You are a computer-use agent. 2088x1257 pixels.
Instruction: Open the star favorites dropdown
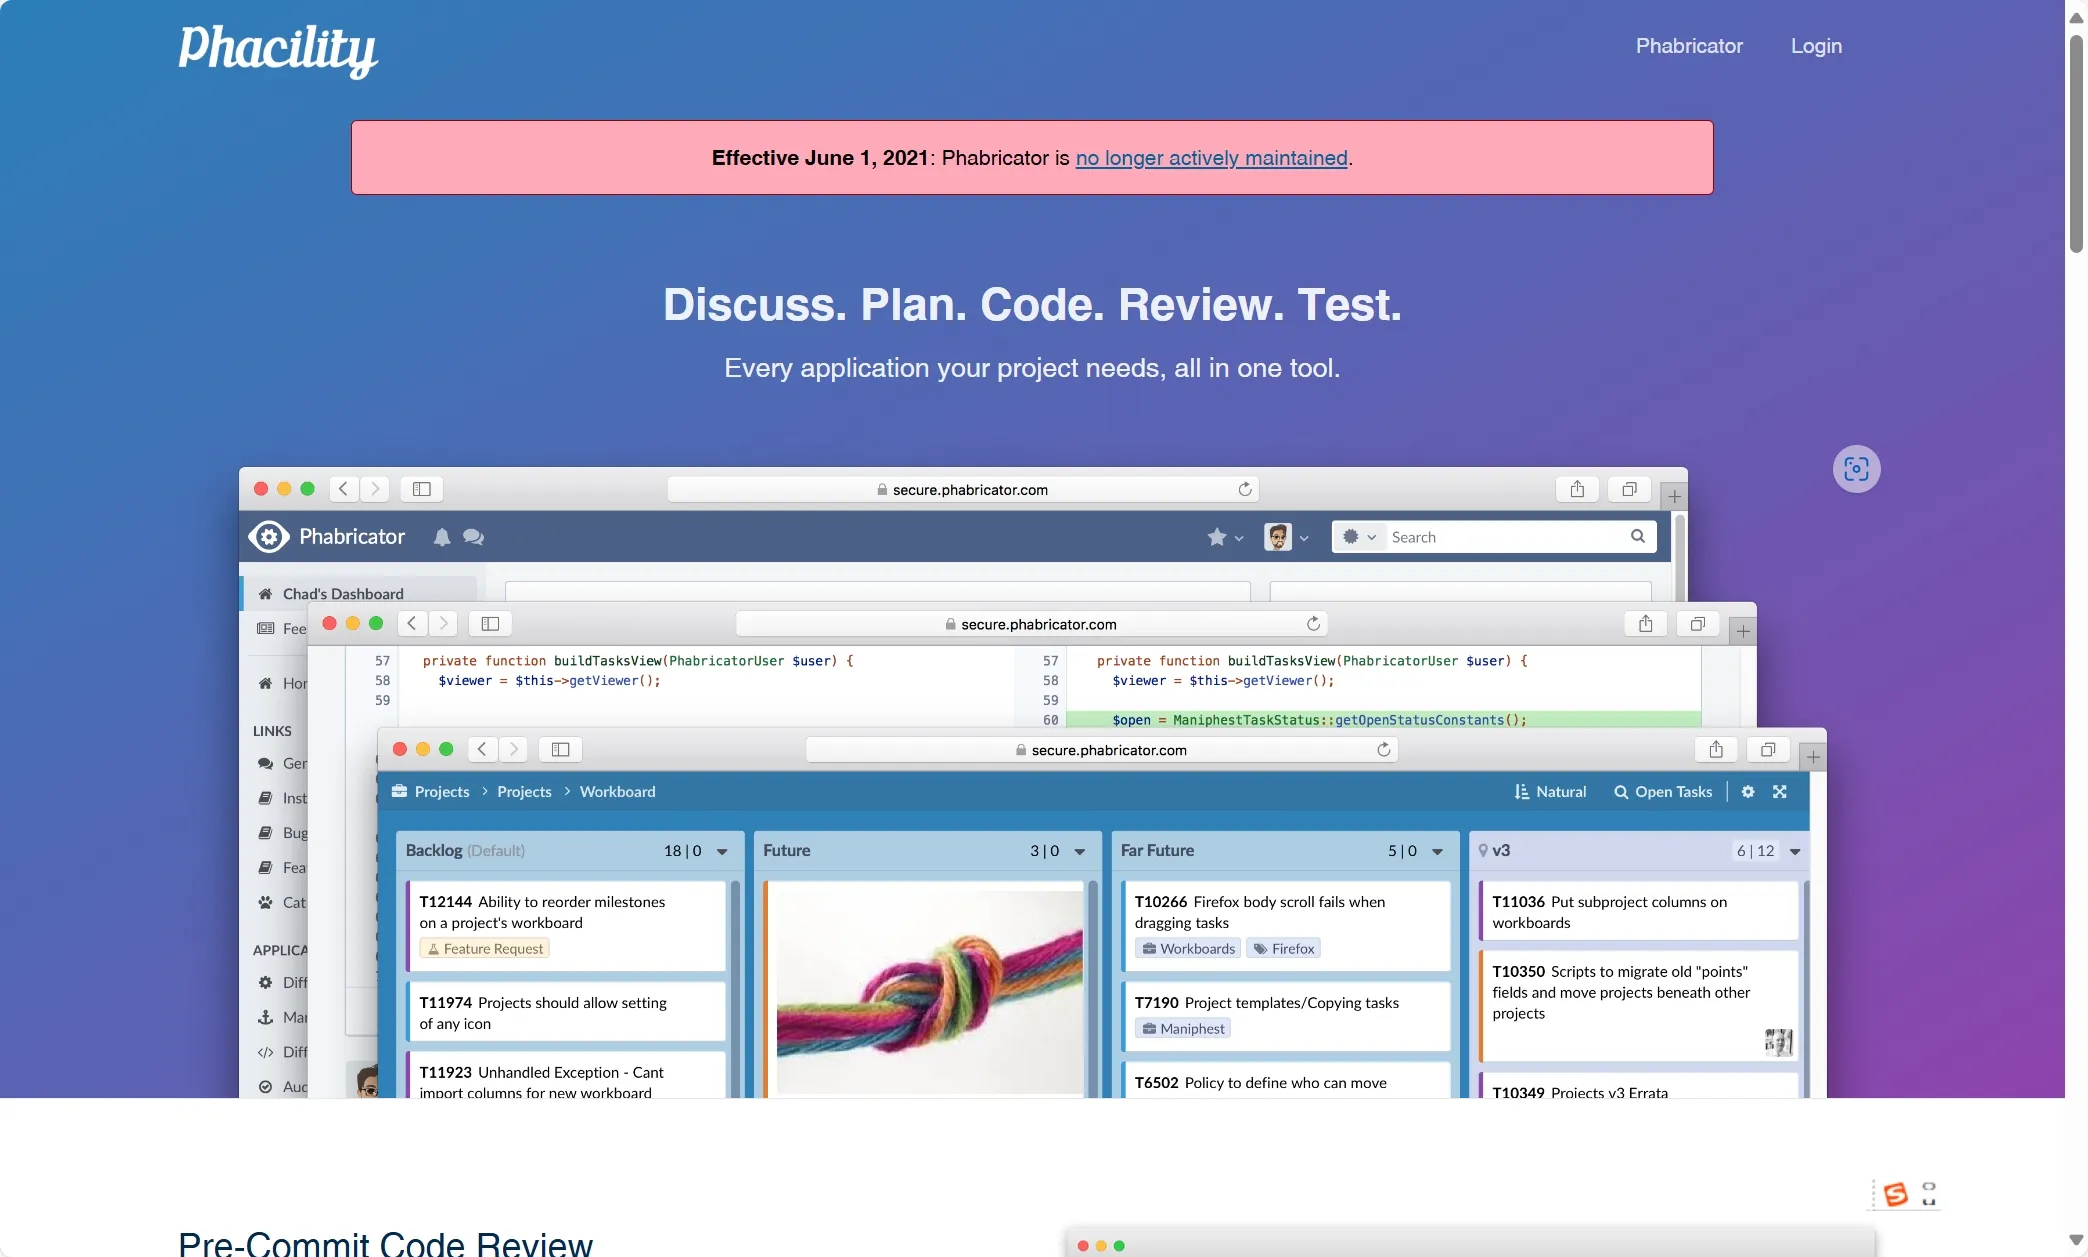coord(1225,537)
